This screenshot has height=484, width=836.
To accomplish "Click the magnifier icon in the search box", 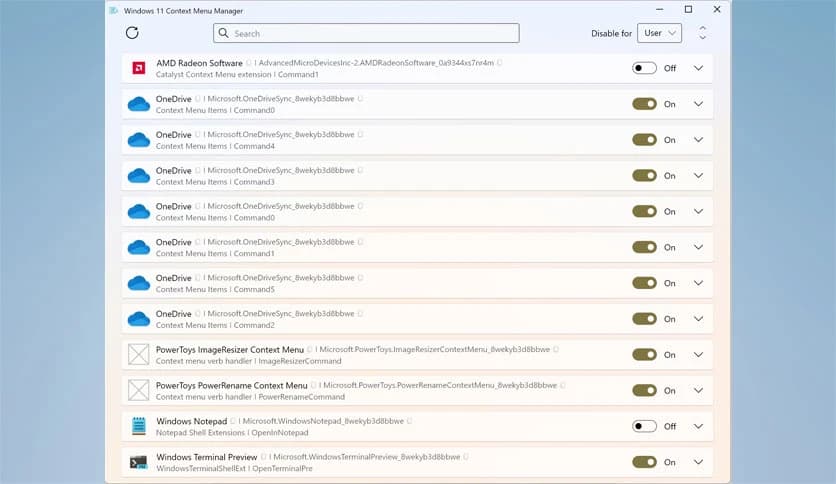I will pyautogui.click(x=224, y=33).
